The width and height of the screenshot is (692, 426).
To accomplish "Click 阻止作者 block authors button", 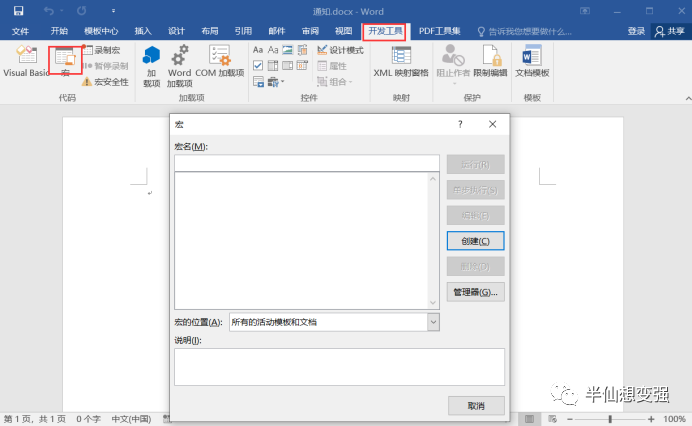I will 453,64.
